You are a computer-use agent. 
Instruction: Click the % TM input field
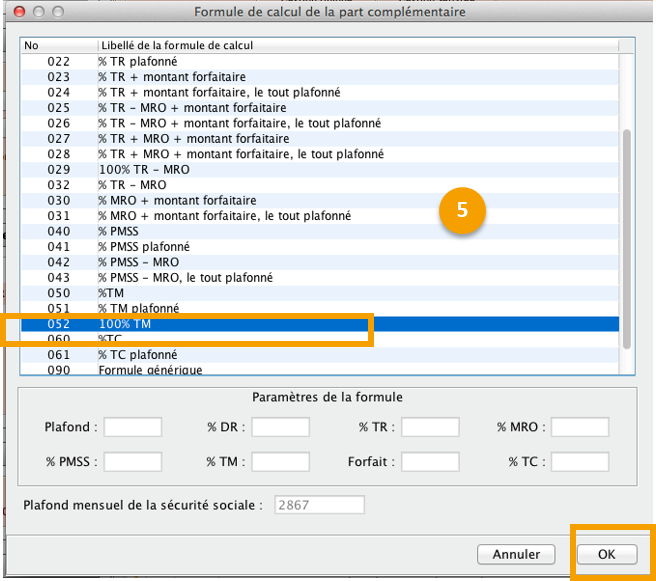click(x=280, y=462)
